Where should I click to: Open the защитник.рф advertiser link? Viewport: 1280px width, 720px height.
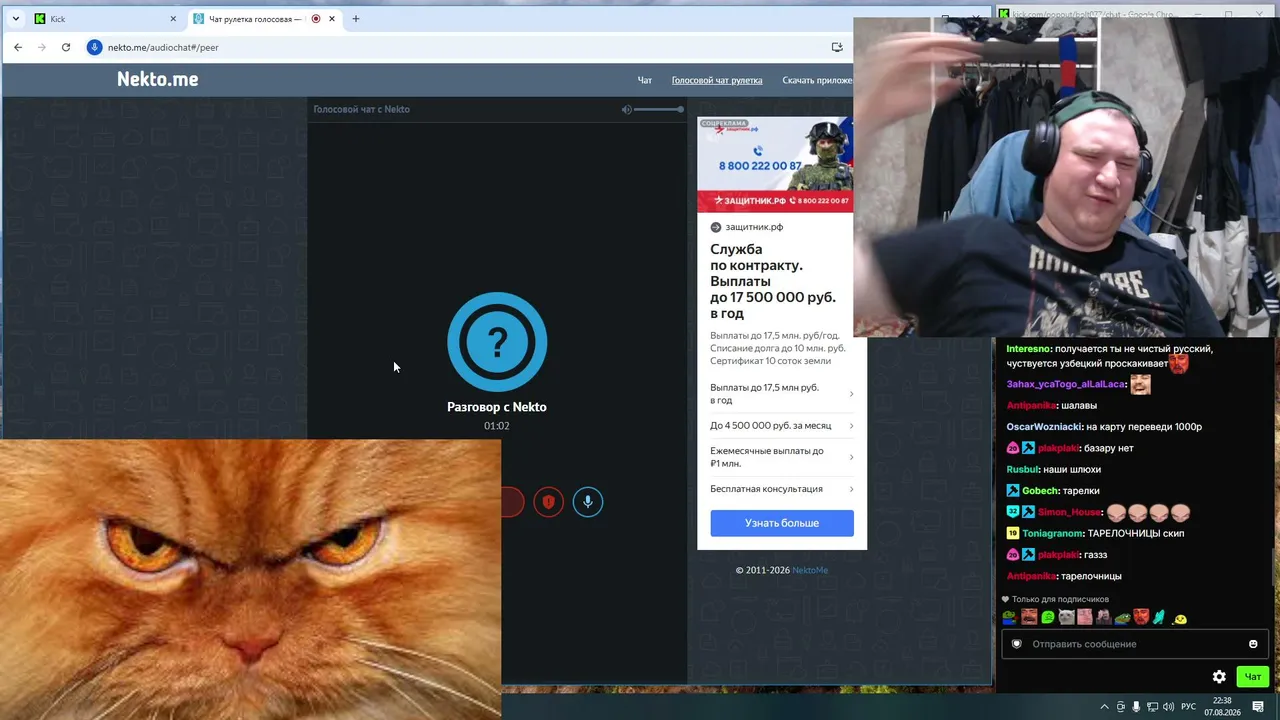(x=754, y=227)
